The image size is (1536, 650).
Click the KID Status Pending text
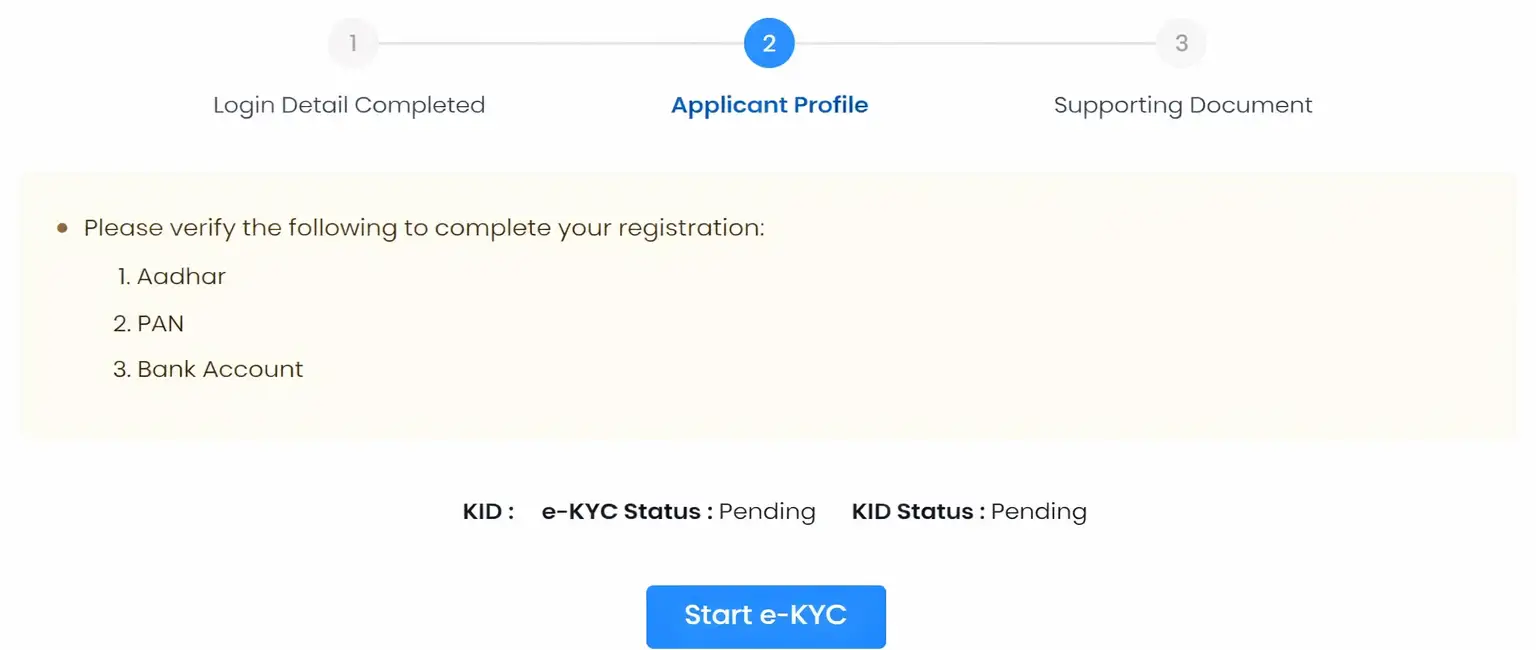[968, 511]
